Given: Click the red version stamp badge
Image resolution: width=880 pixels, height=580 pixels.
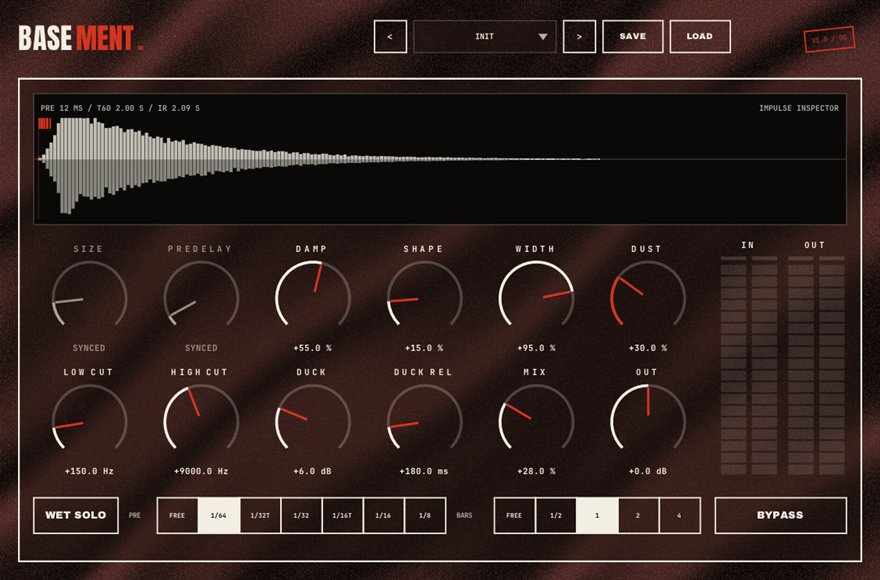Looking at the screenshot, I should (829, 39).
